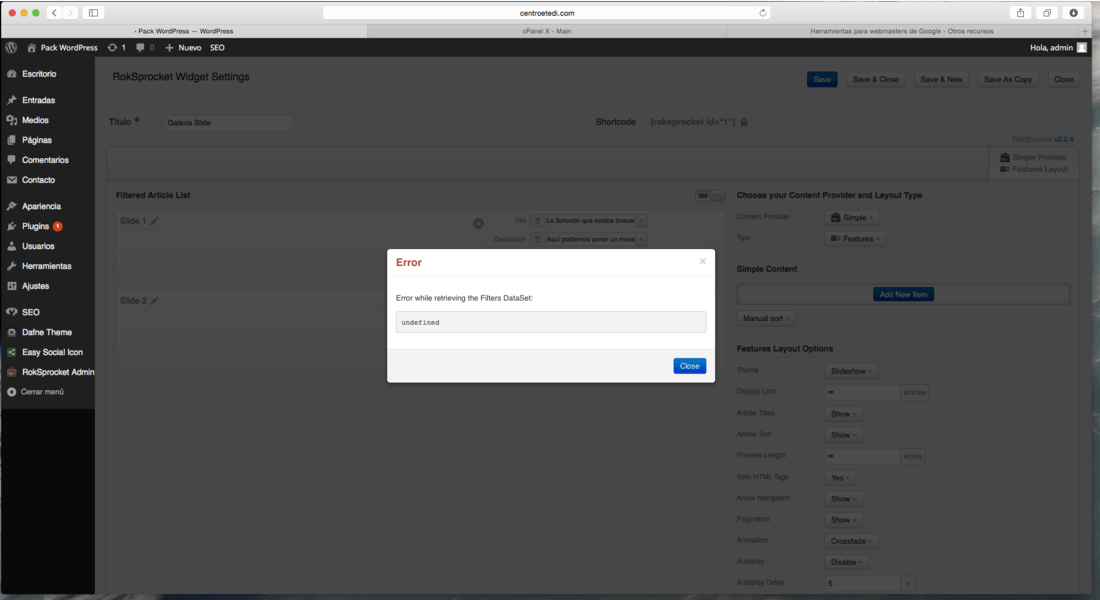The width and height of the screenshot is (1100, 600).
Task: Click the Display Limit input field
Action: coord(862,392)
